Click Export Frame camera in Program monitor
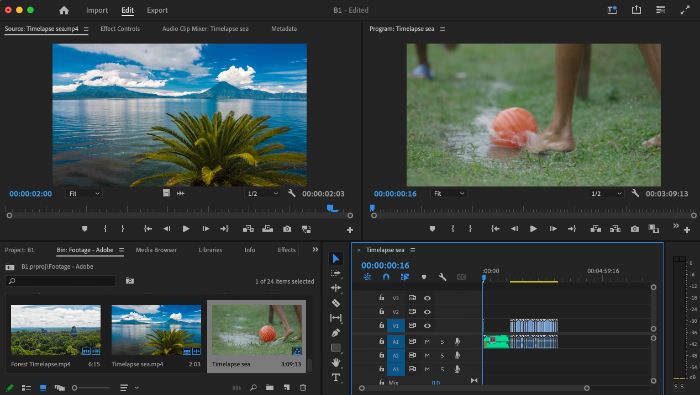700x395 pixels. coord(634,229)
